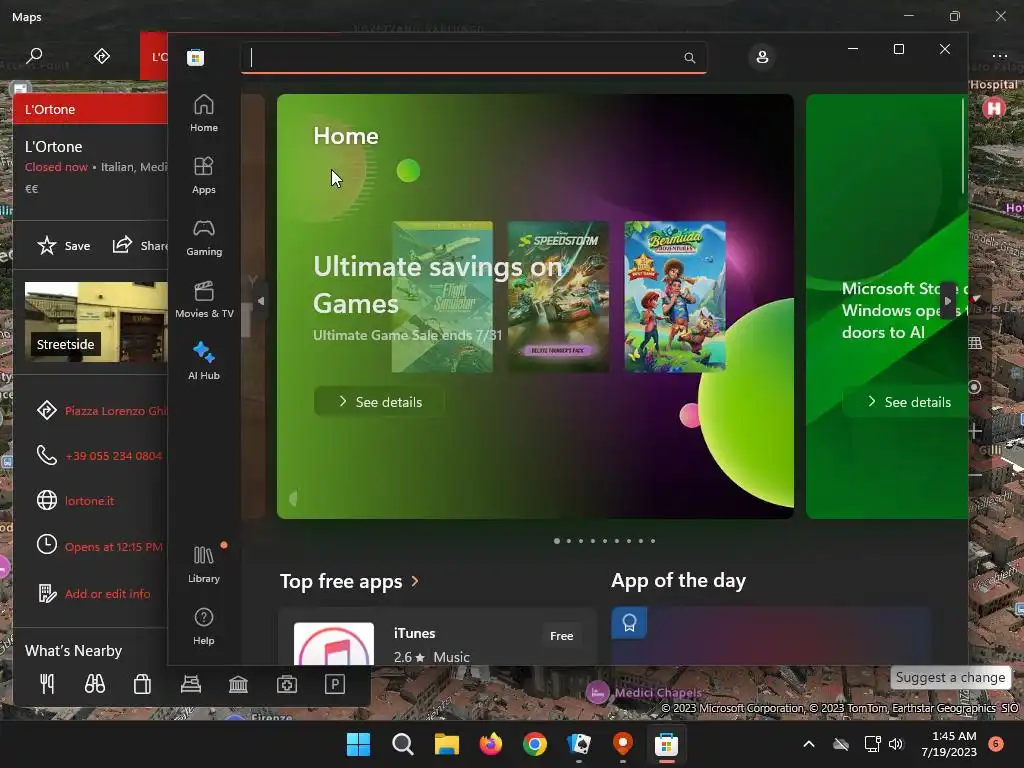Viewport: 1024px width, 768px height.
Task: Go to next banner with right arrow
Action: [948, 301]
